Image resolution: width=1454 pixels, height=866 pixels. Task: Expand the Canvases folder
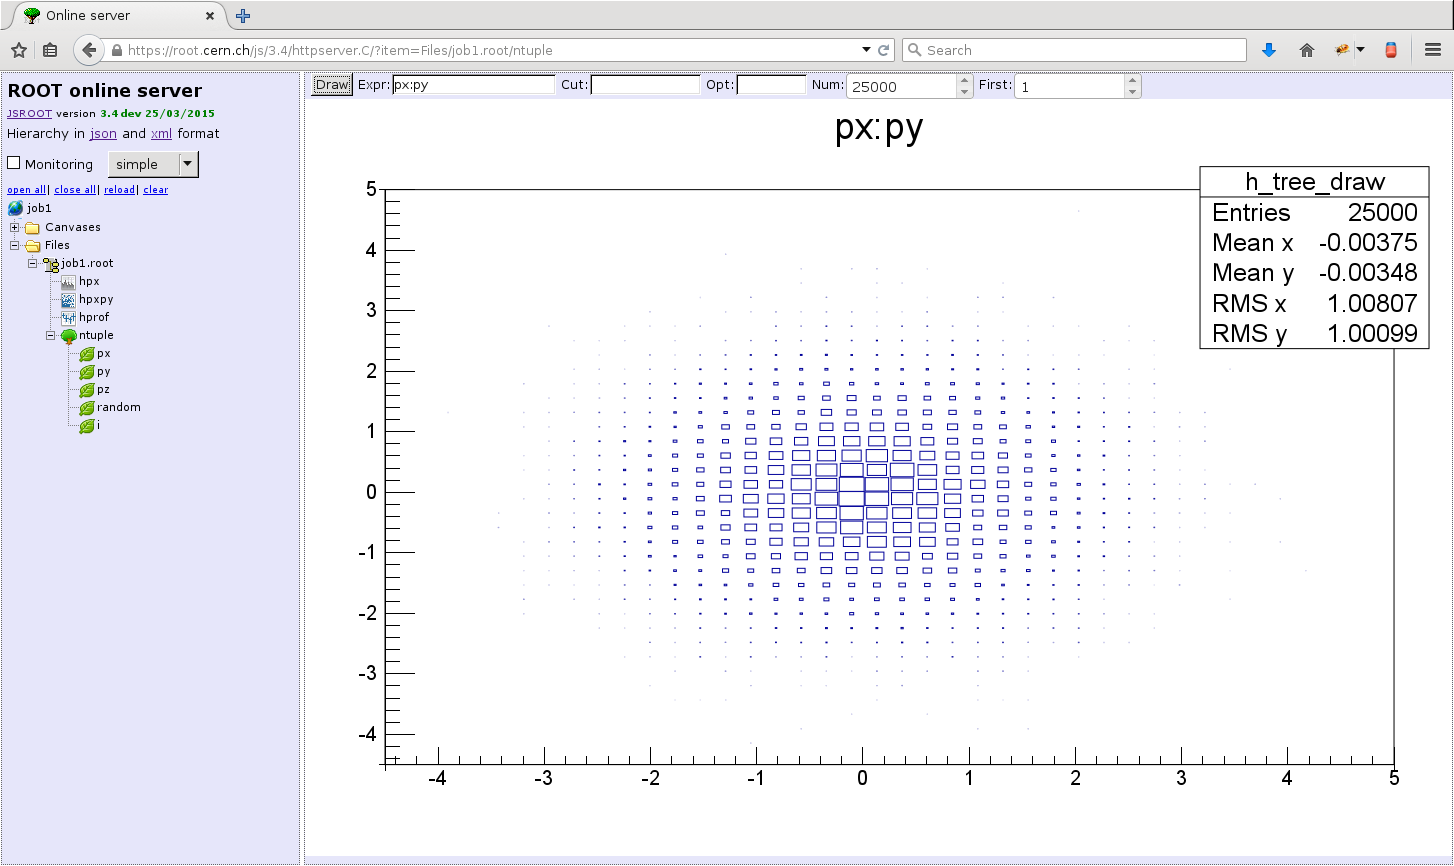point(15,227)
